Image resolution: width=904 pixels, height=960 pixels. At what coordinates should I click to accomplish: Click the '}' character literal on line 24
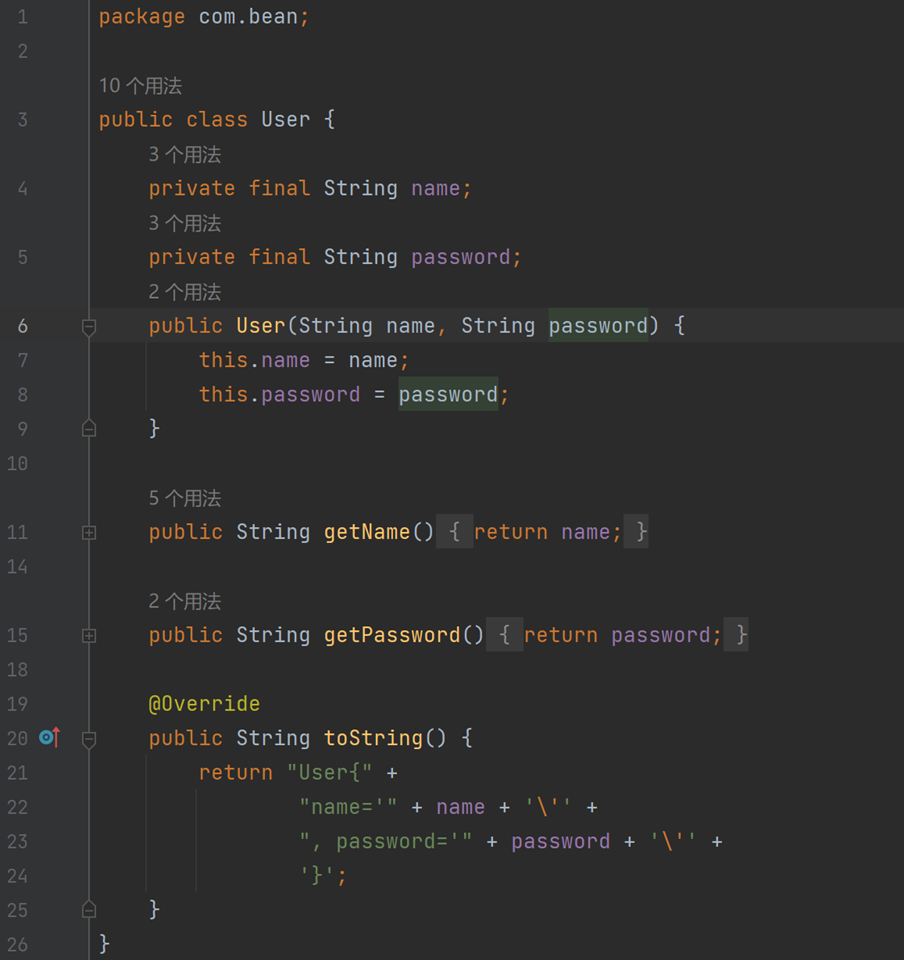[x=317, y=875]
